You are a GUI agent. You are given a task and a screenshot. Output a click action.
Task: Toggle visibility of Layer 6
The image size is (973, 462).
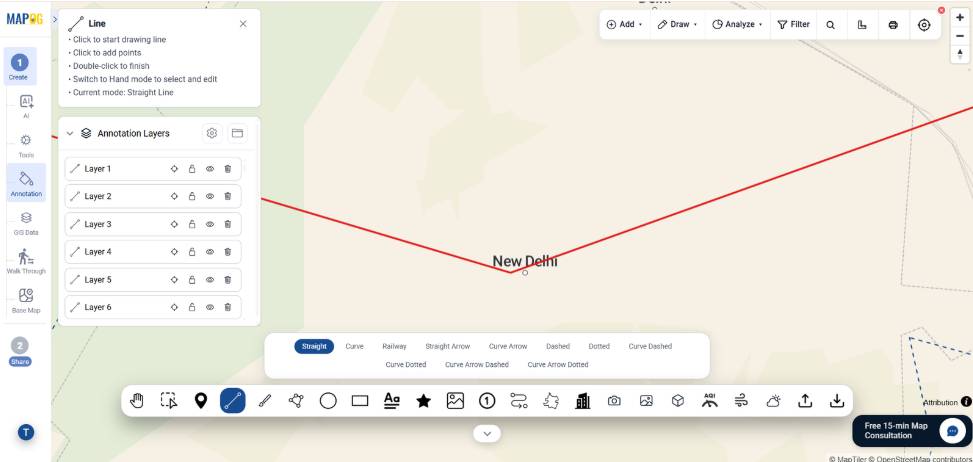210,307
